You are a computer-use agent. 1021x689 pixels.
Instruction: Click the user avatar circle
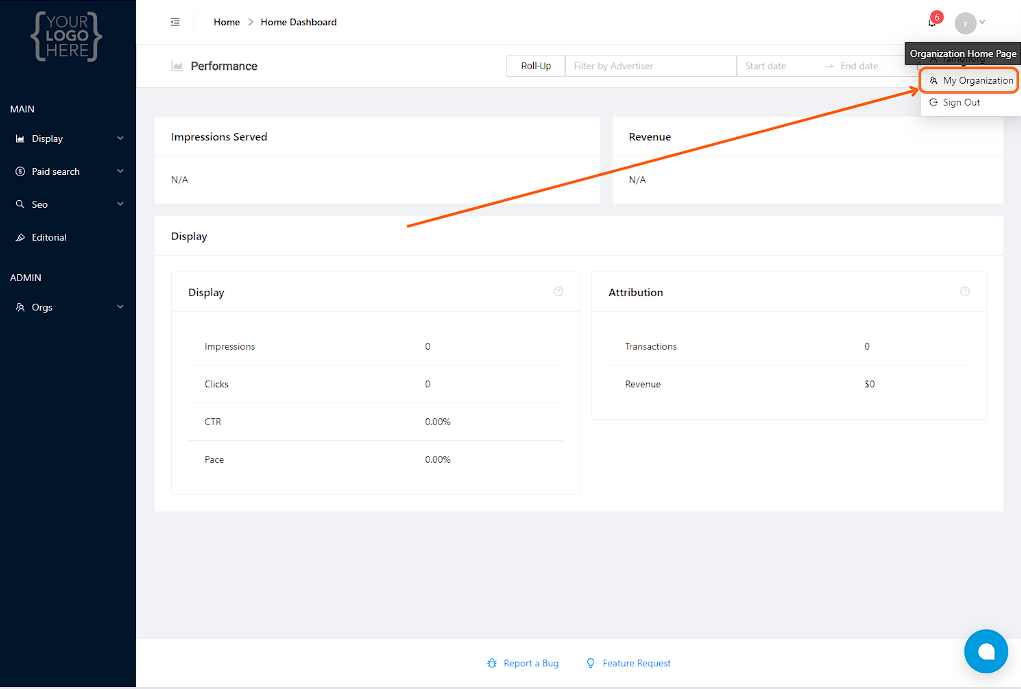point(965,23)
